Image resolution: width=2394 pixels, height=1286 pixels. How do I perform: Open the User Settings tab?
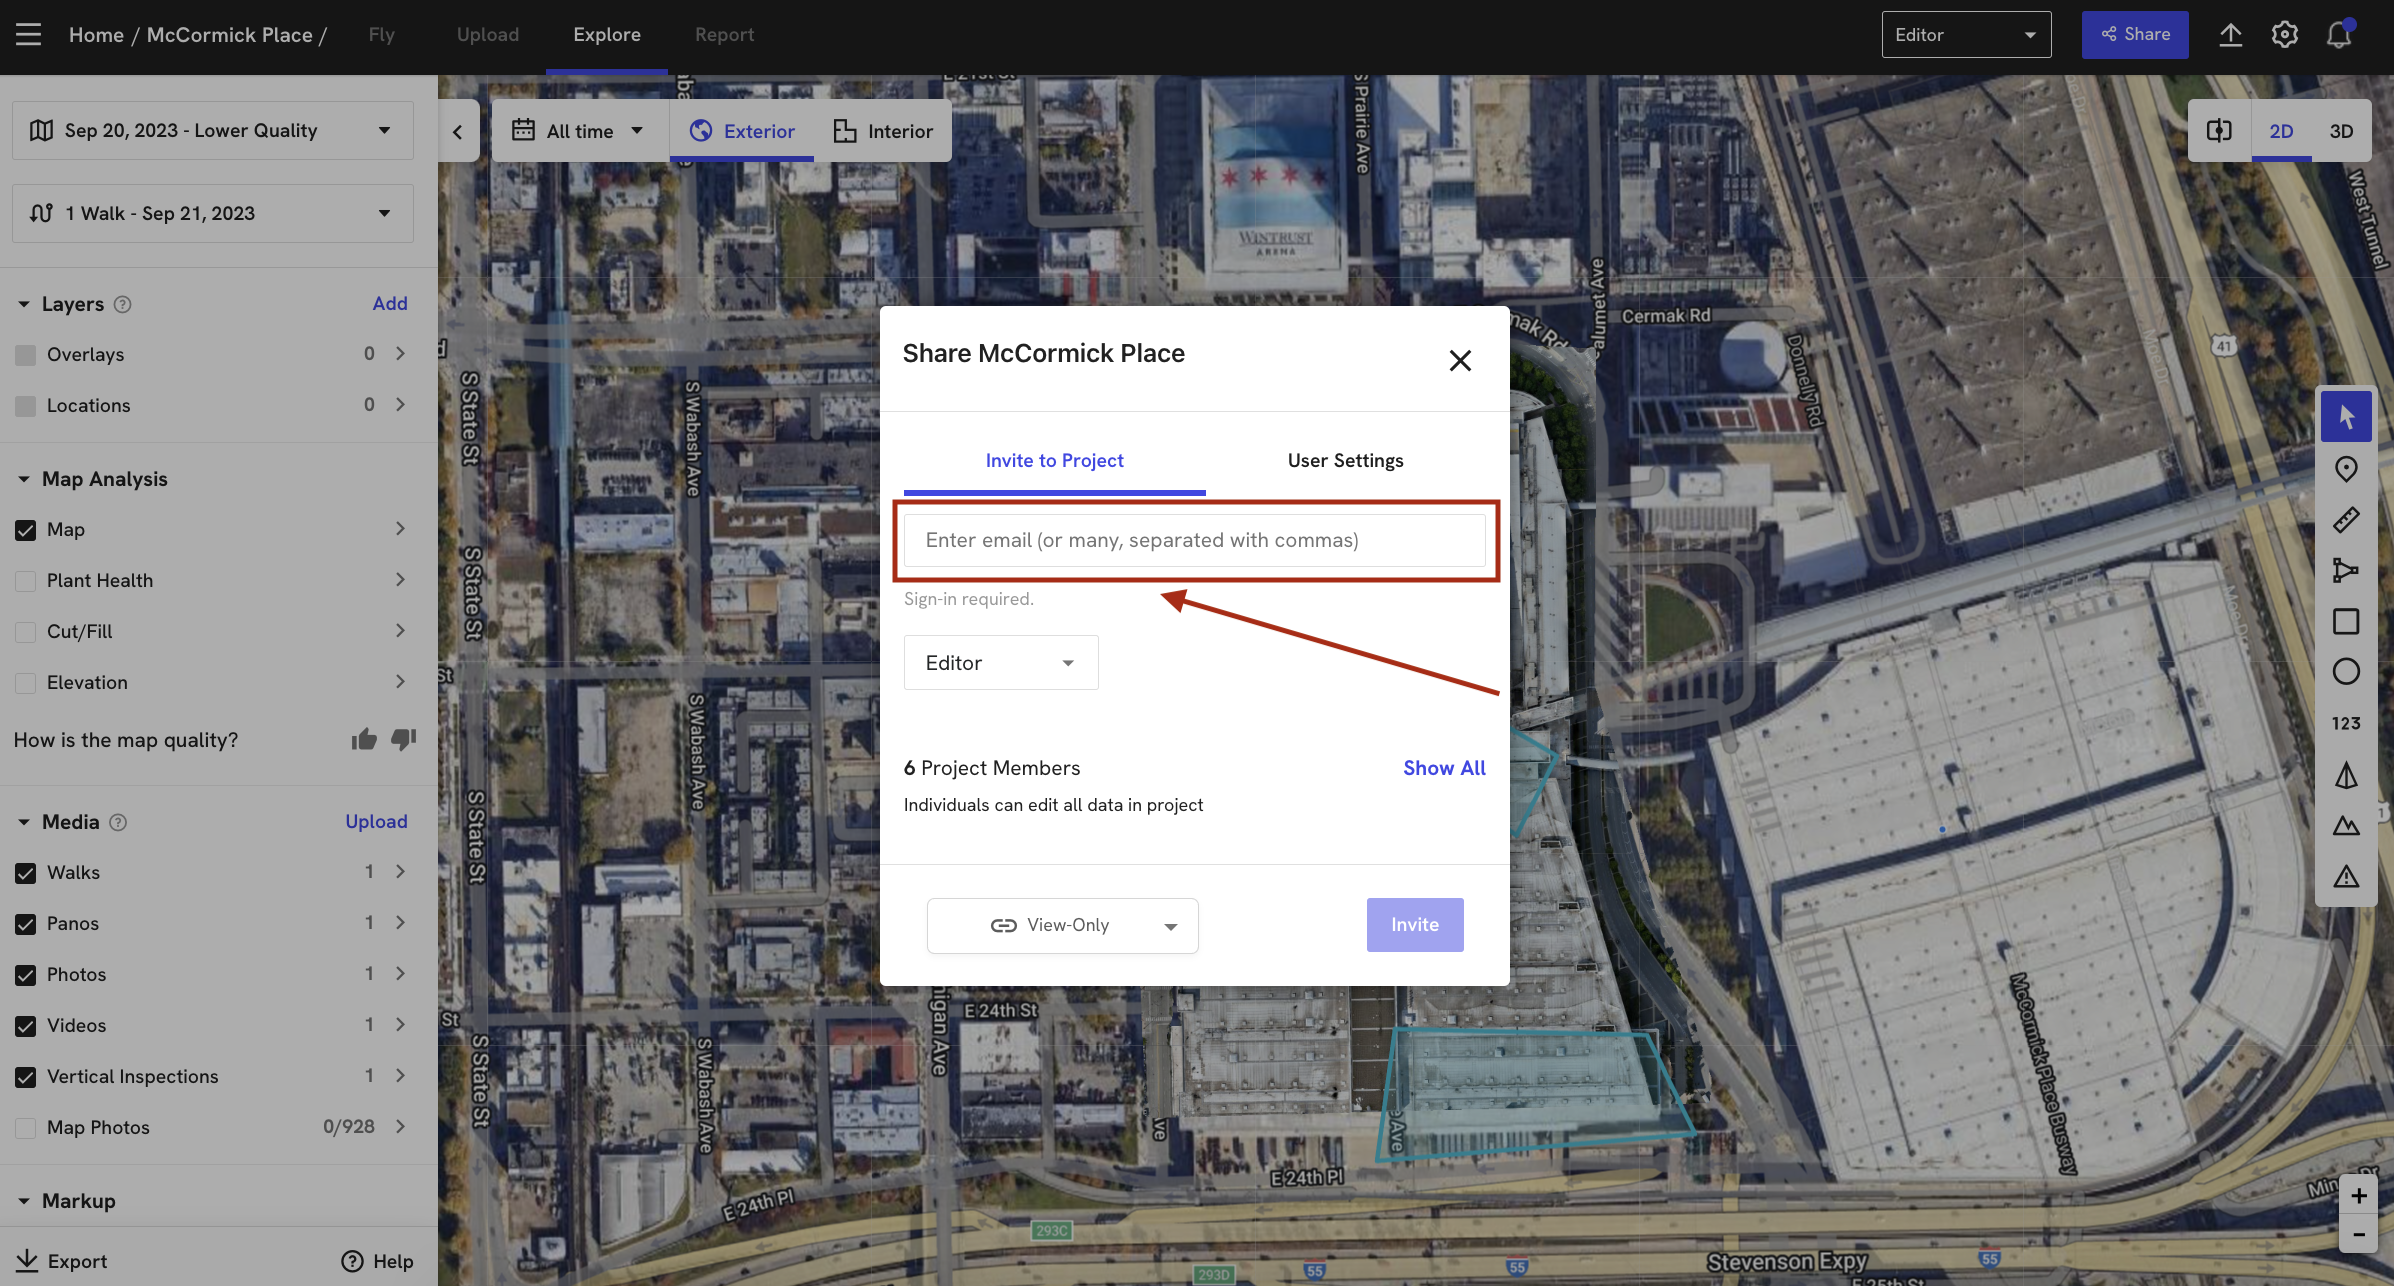pos(1345,461)
